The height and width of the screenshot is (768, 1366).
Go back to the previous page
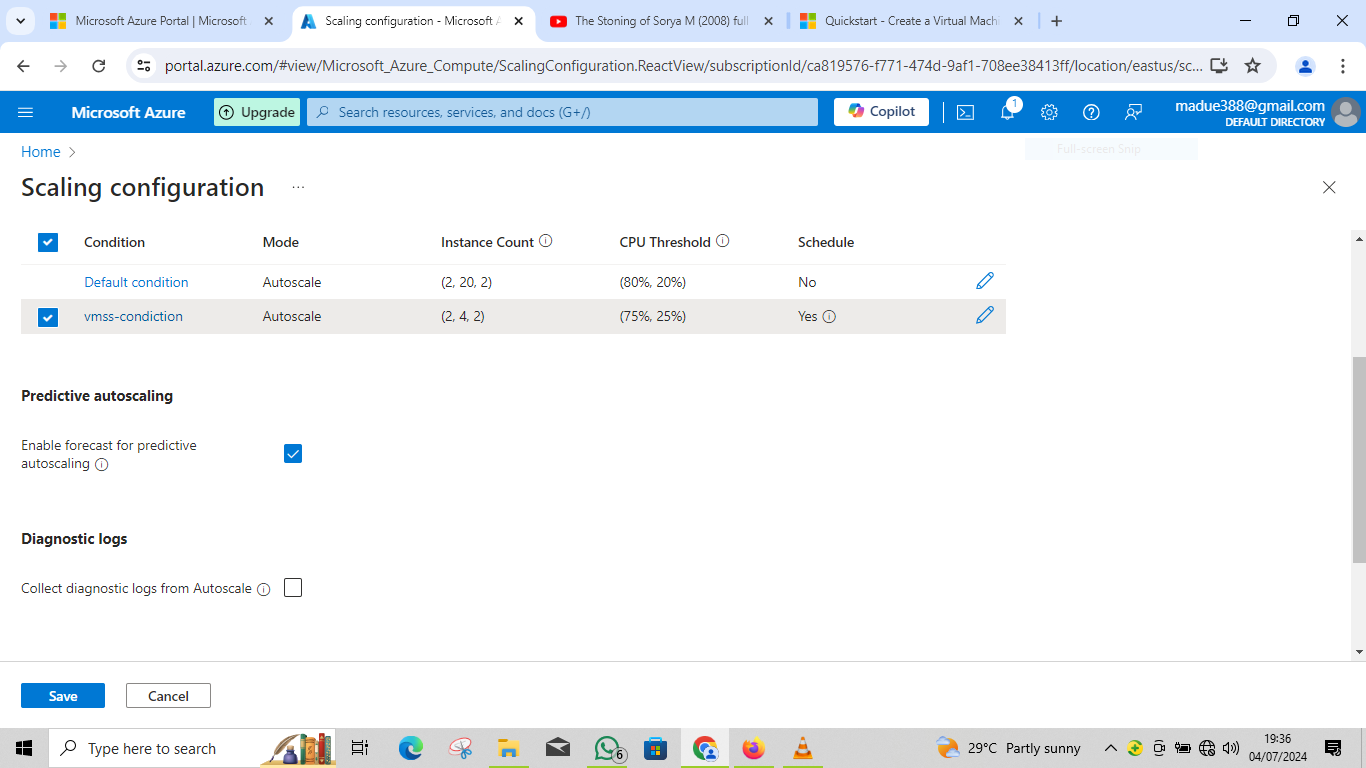point(23,66)
